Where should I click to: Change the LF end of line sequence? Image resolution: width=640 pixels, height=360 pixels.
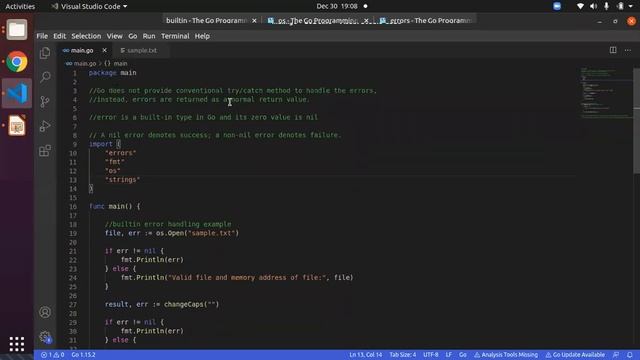tap(449, 355)
